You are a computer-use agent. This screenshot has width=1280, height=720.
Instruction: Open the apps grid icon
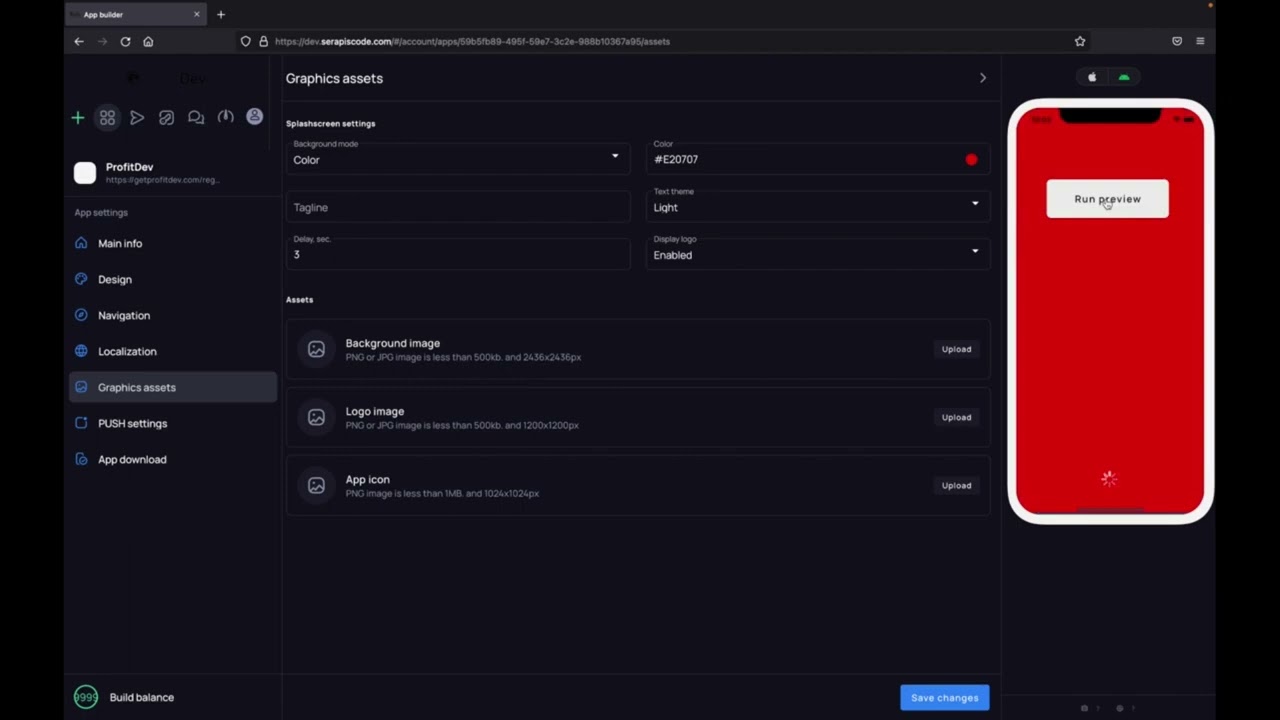(x=107, y=118)
